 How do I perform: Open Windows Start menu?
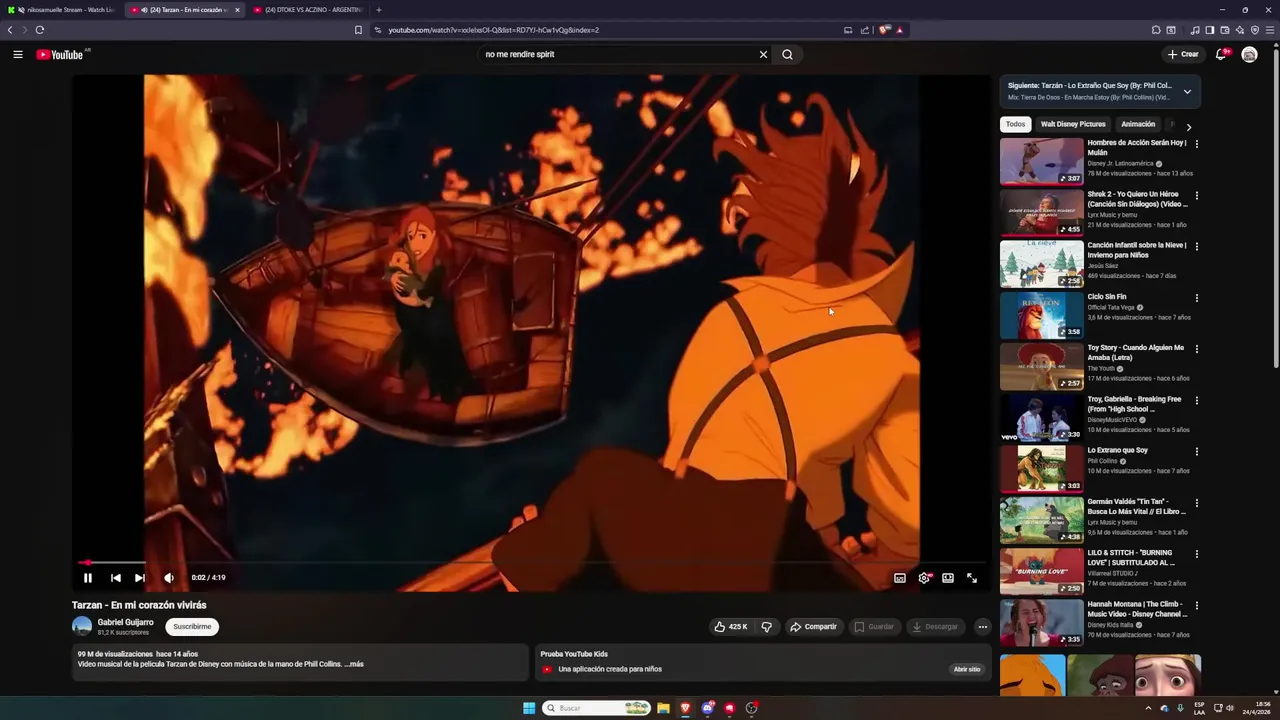[529, 708]
